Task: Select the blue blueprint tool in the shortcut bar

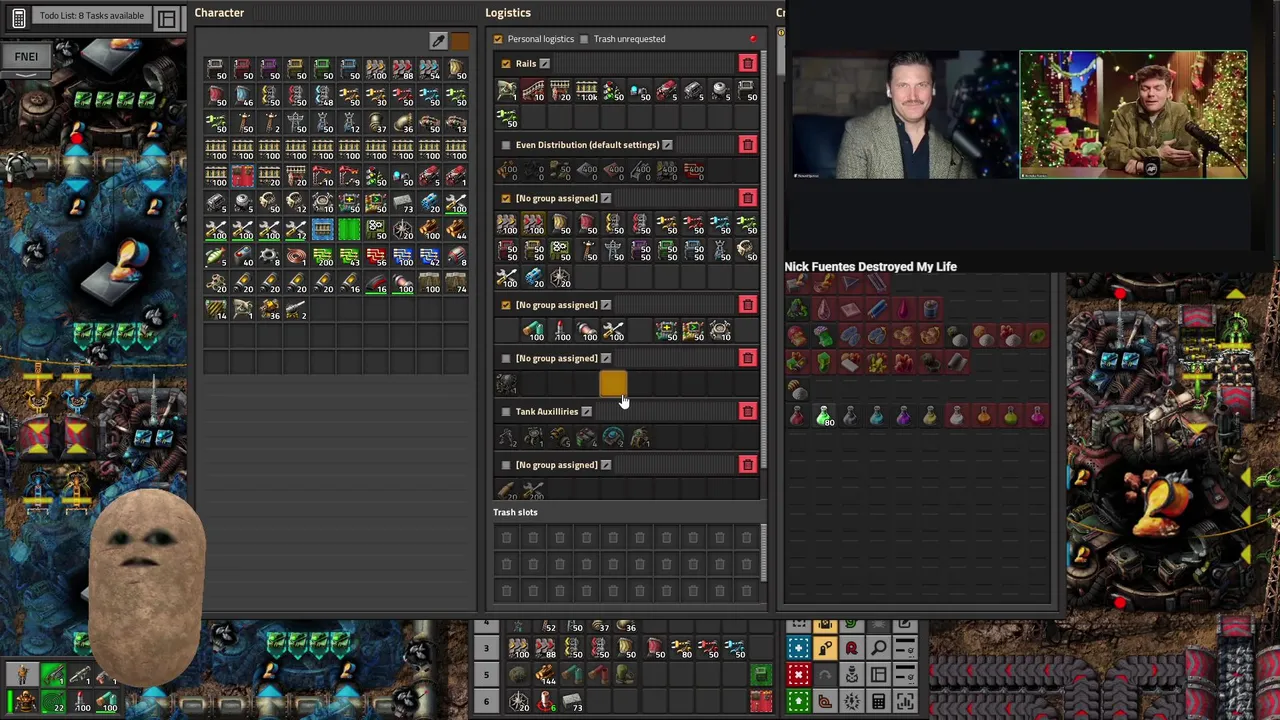Action: pyautogui.click(x=798, y=649)
